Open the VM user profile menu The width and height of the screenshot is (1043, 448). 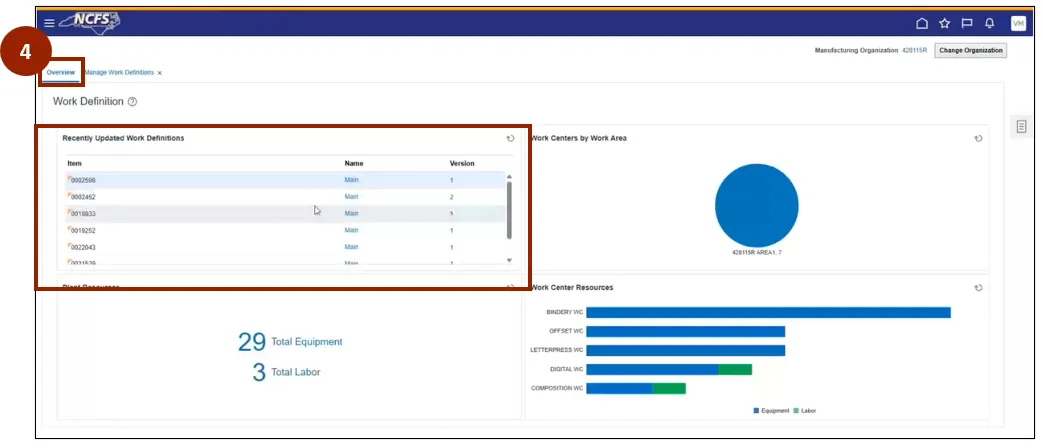coord(1018,23)
